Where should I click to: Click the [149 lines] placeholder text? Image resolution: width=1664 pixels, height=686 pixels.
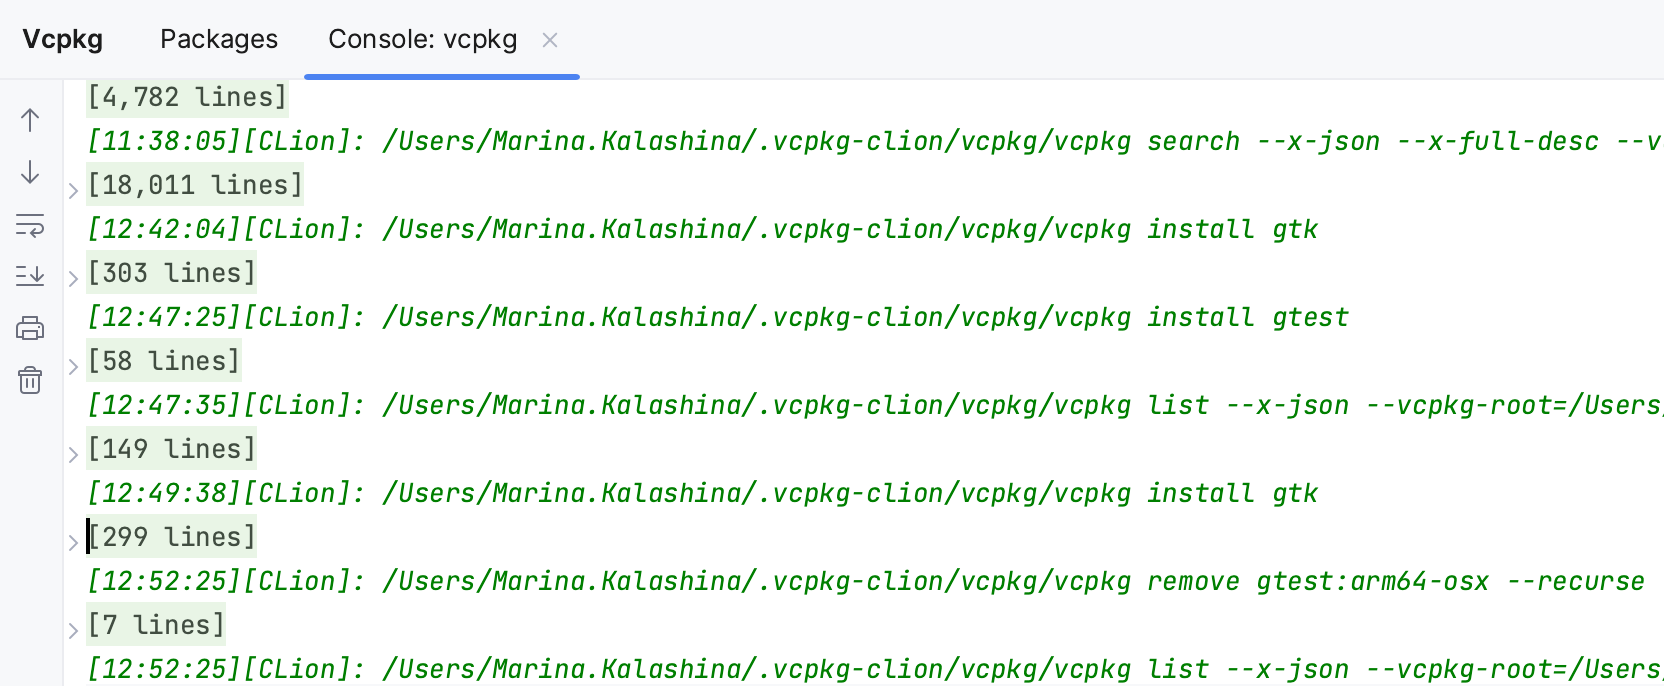pyautogui.click(x=172, y=449)
